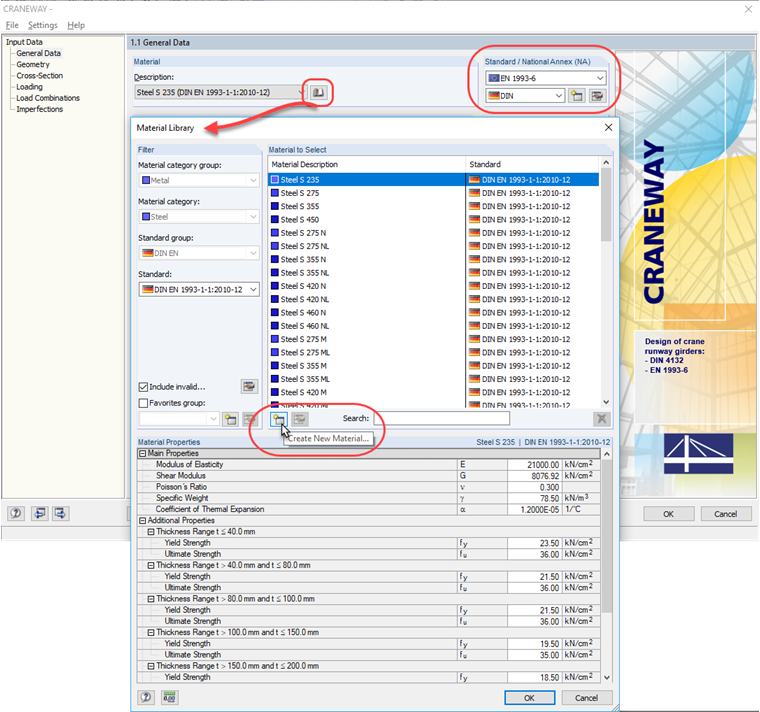This screenshot has height=712, width=760.
Task: Collapse Thickness Range t > 40.0 mm group
Action: [x=151, y=565]
